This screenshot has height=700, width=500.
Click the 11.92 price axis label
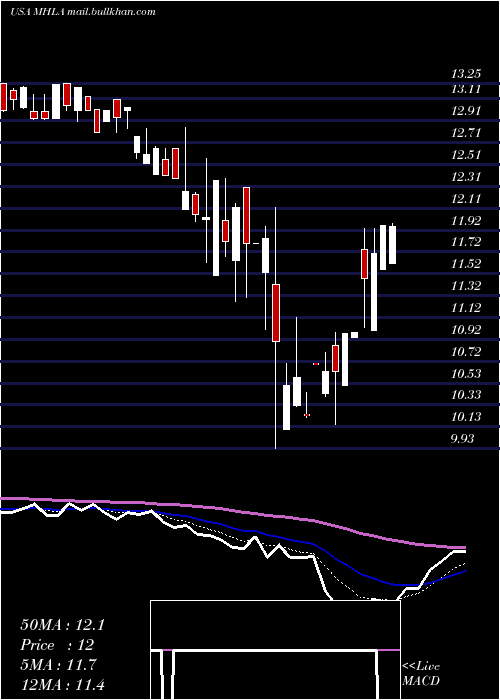pyautogui.click(x=467, y=221)
